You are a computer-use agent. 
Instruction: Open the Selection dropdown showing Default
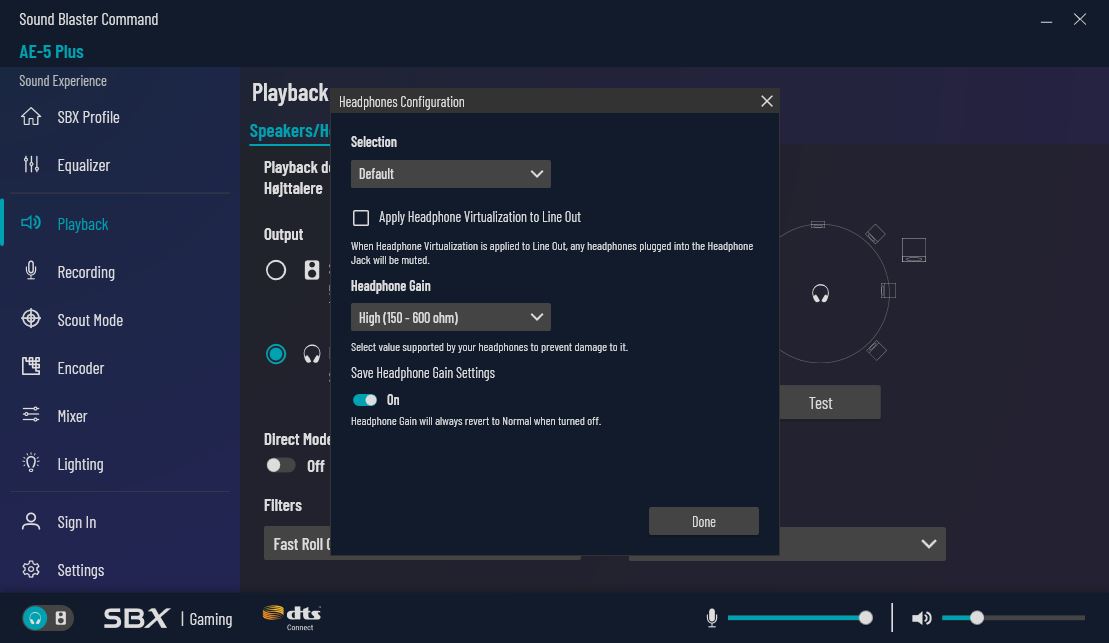coord(451,174)
